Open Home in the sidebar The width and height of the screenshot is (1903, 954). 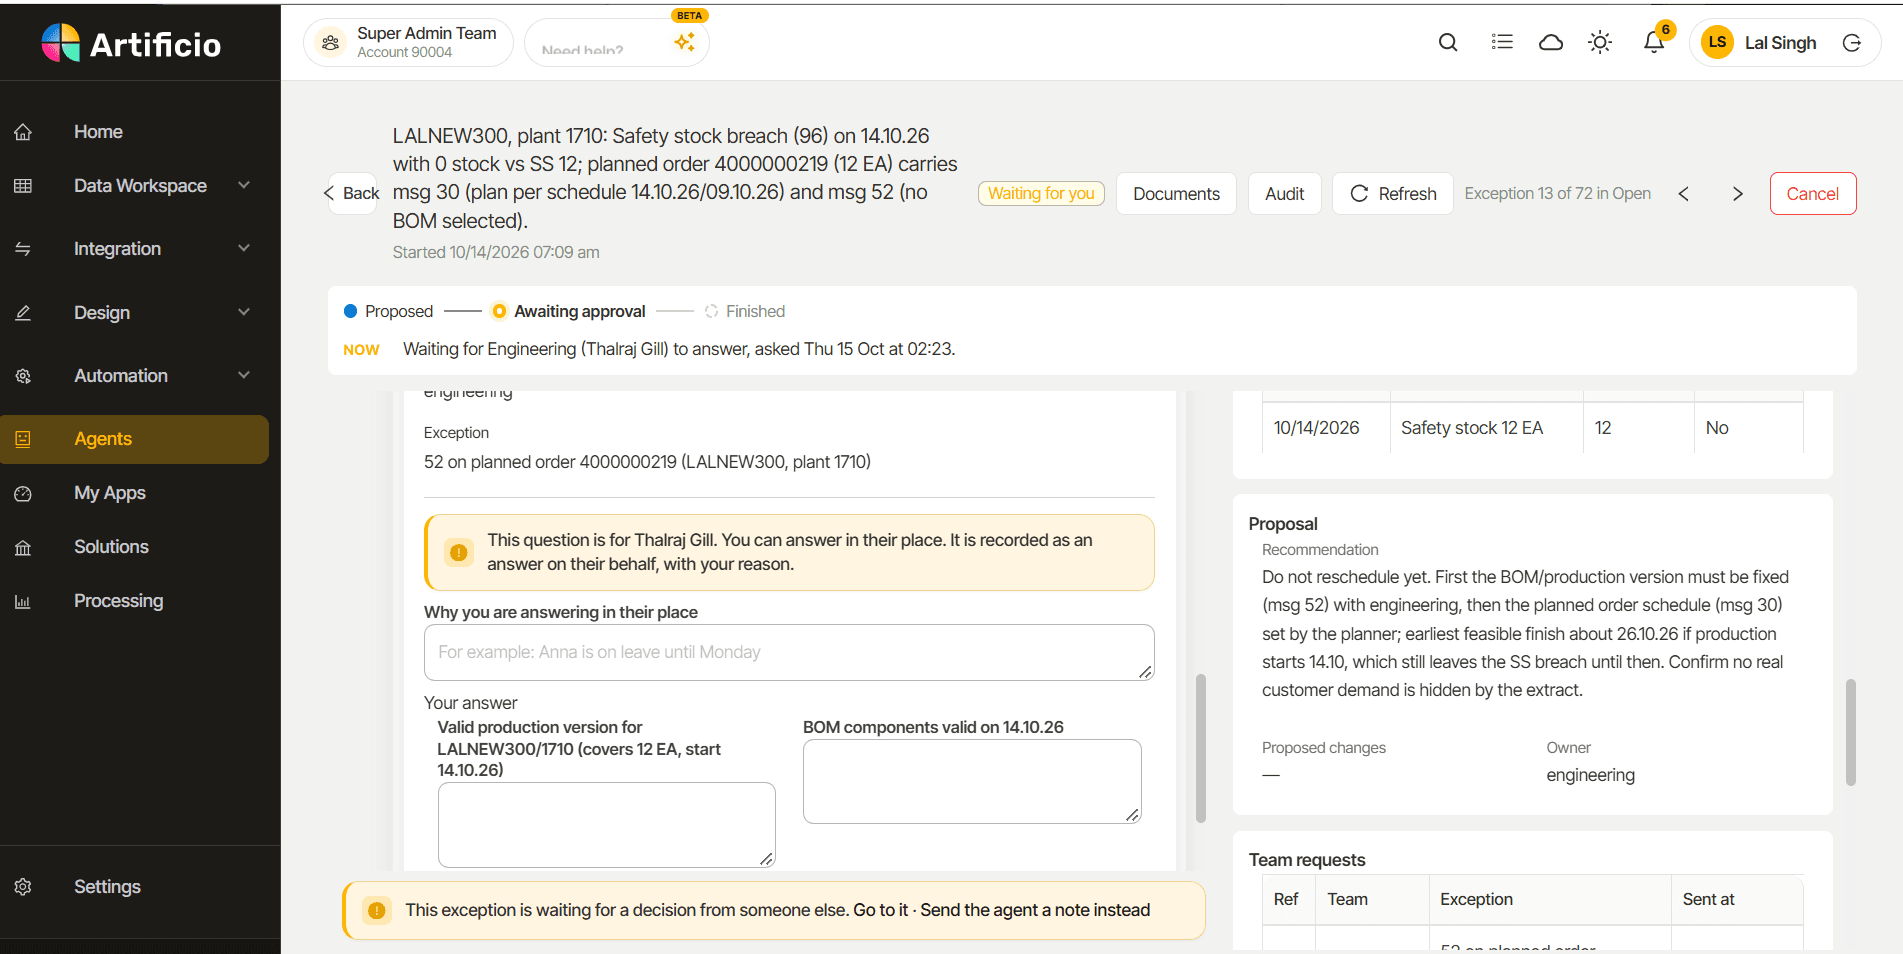98,132
